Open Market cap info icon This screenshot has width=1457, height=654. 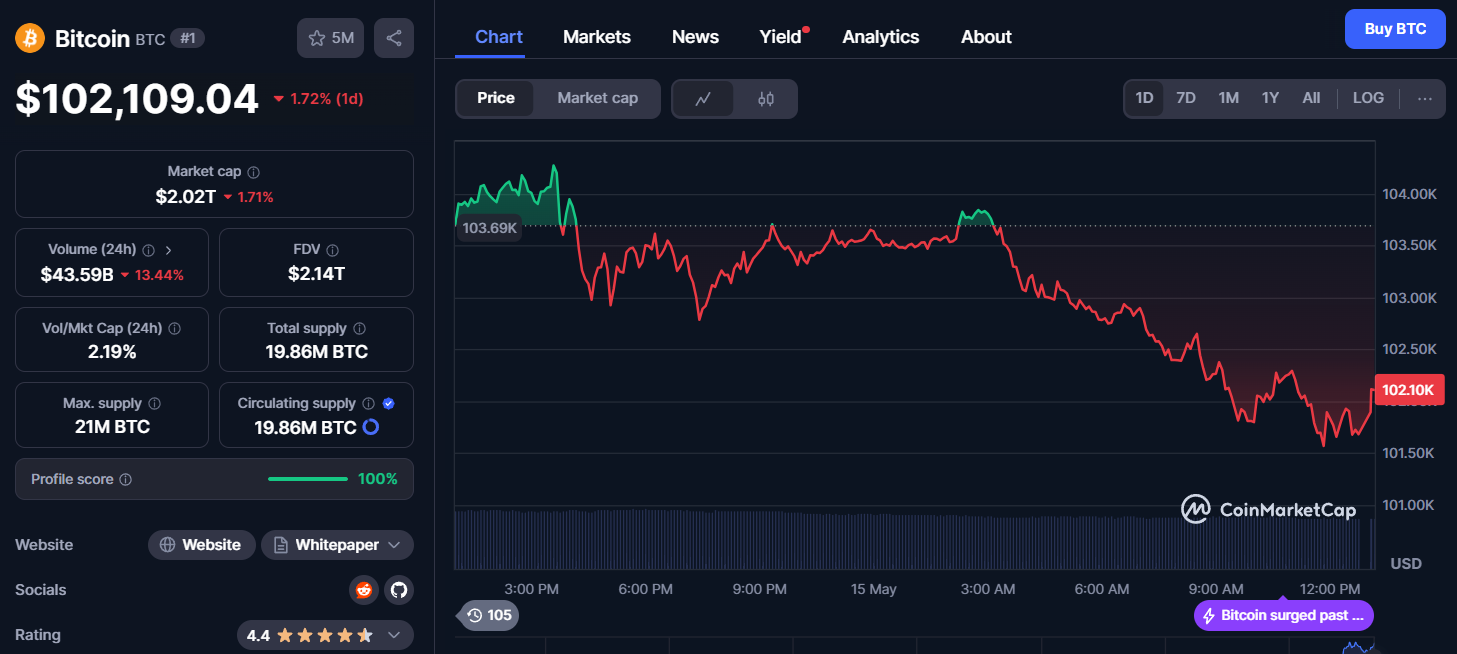(x=254, y=172)
